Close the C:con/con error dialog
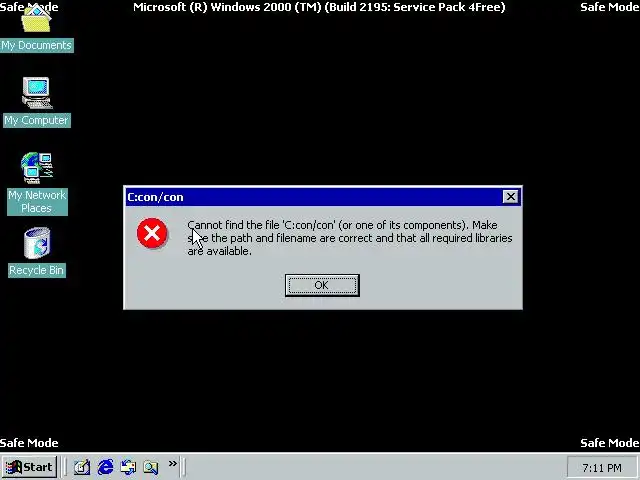The image size is (640, 480). pyautogui.click(x=510, y=197)
